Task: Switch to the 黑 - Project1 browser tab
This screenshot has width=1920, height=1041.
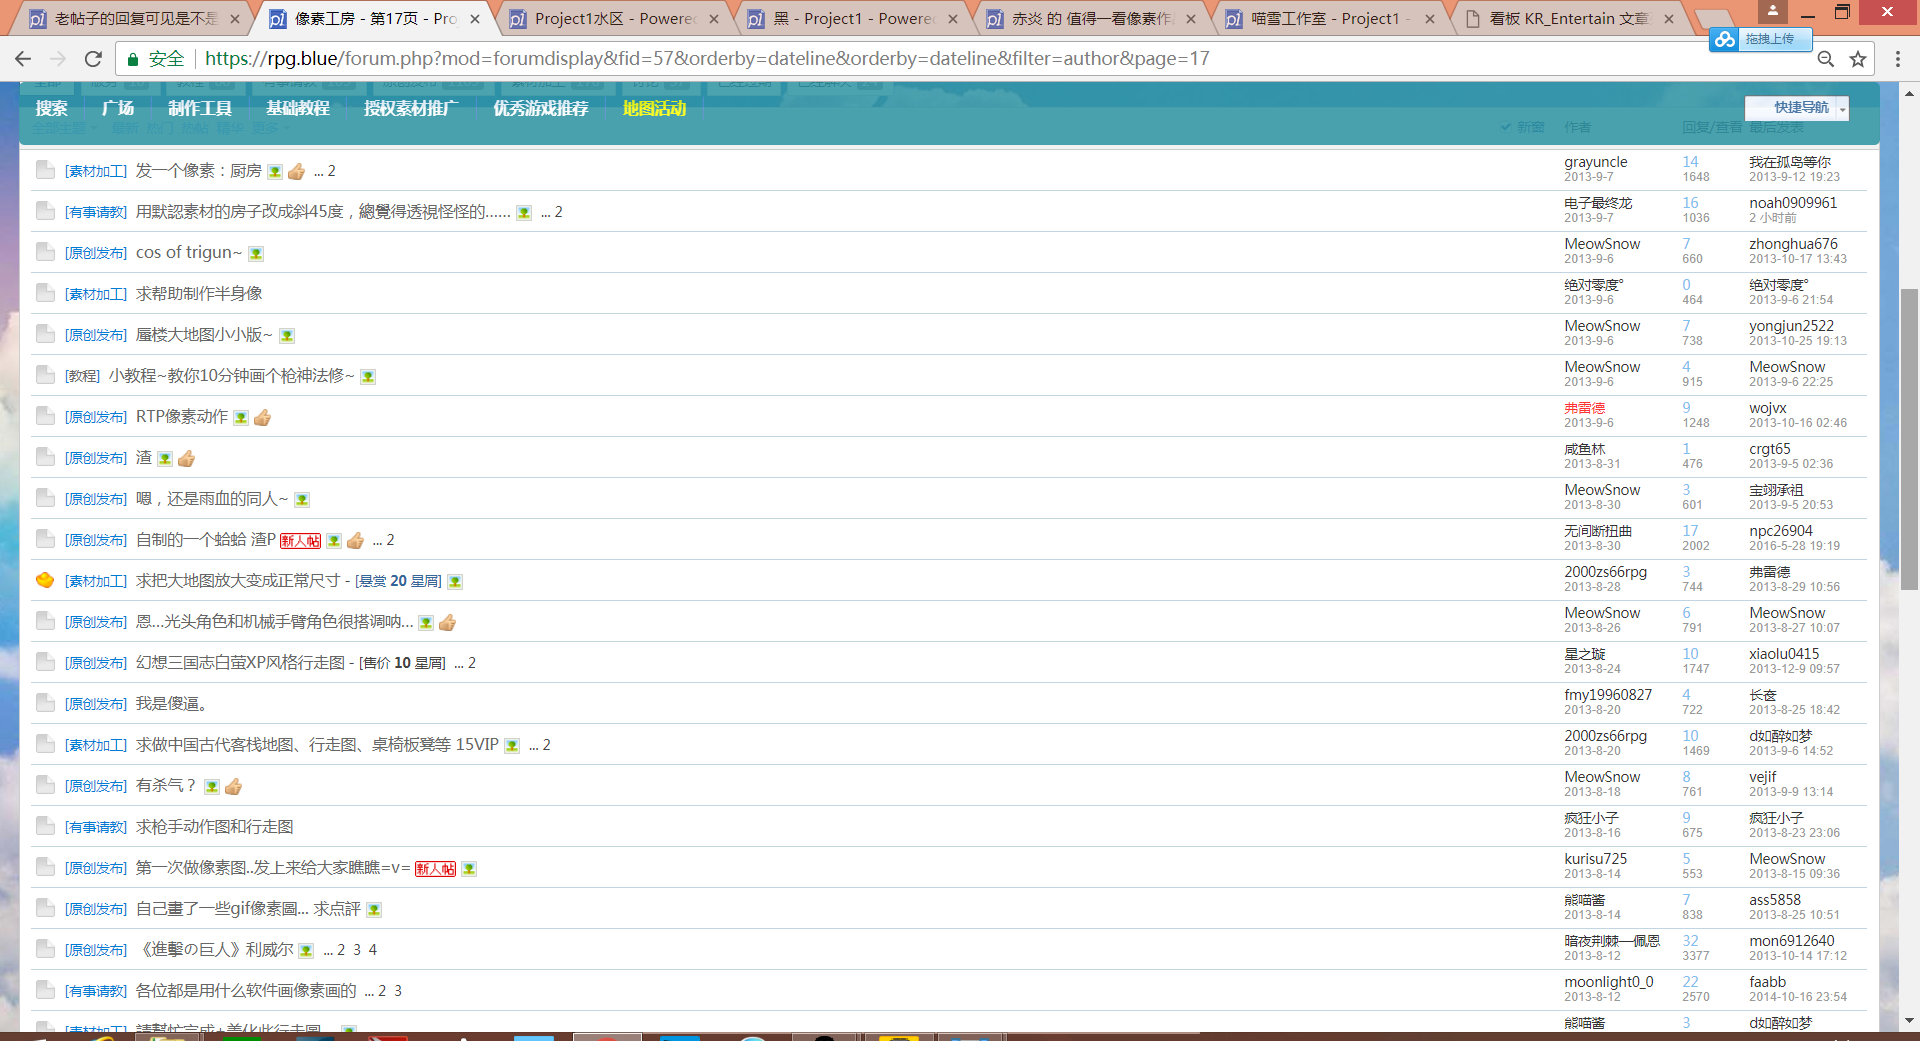Action: [855, 19]
